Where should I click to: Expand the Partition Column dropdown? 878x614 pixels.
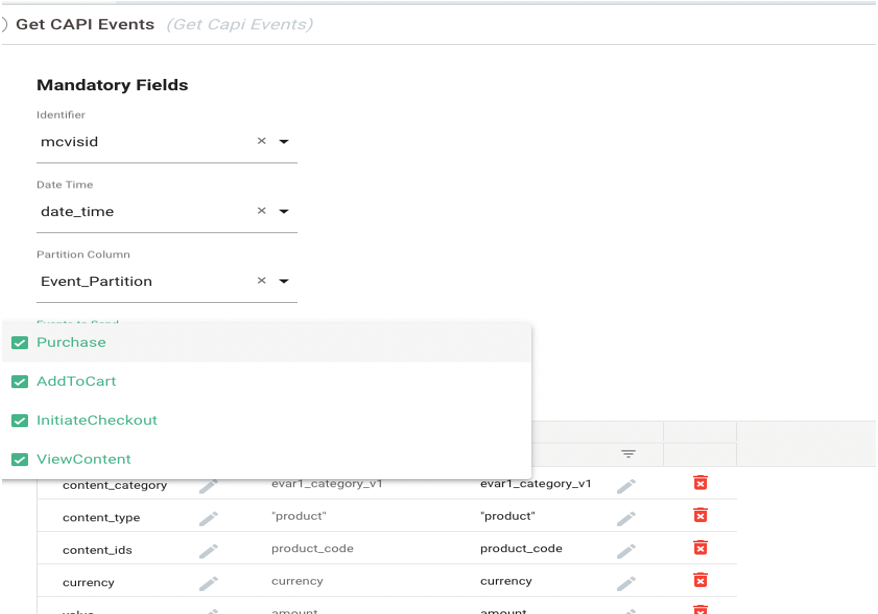(x=284, y=282)
